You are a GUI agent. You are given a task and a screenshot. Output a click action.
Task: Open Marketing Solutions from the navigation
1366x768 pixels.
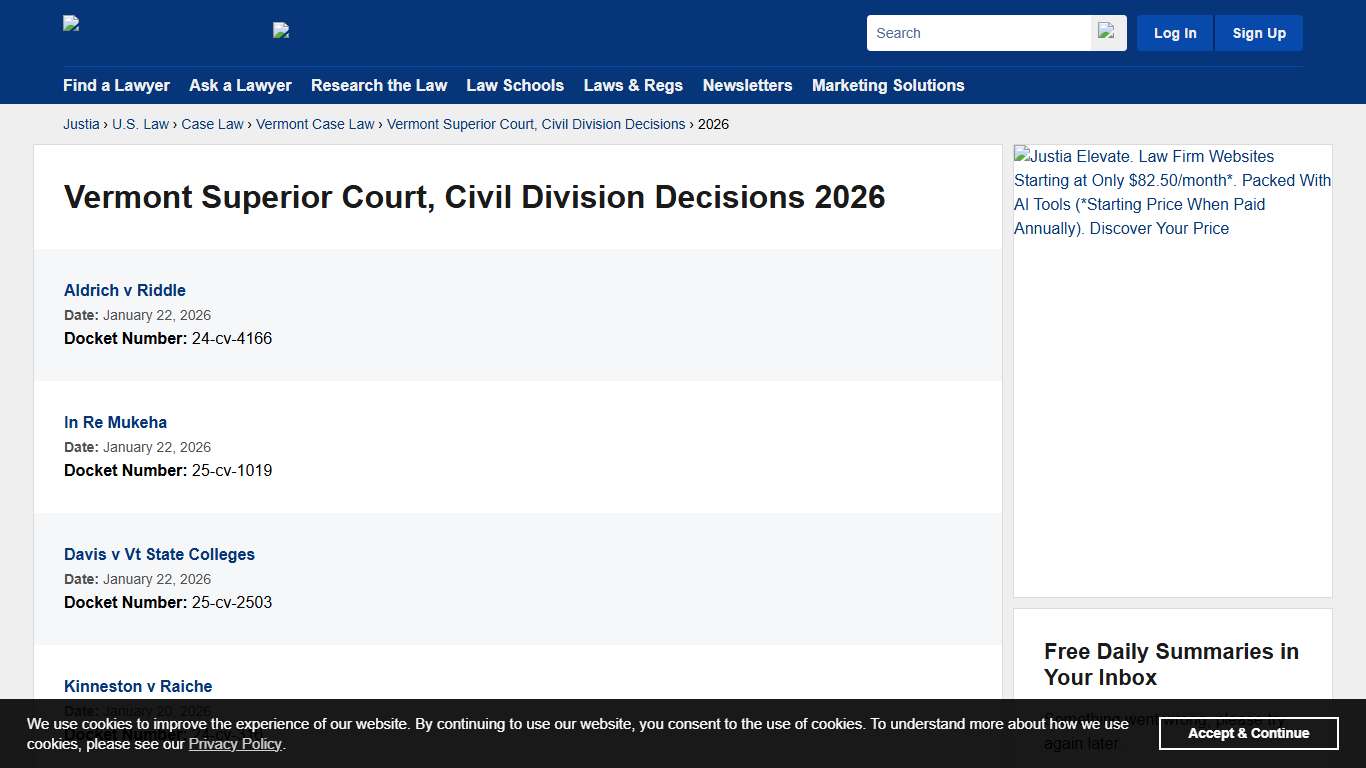[888, 86]
